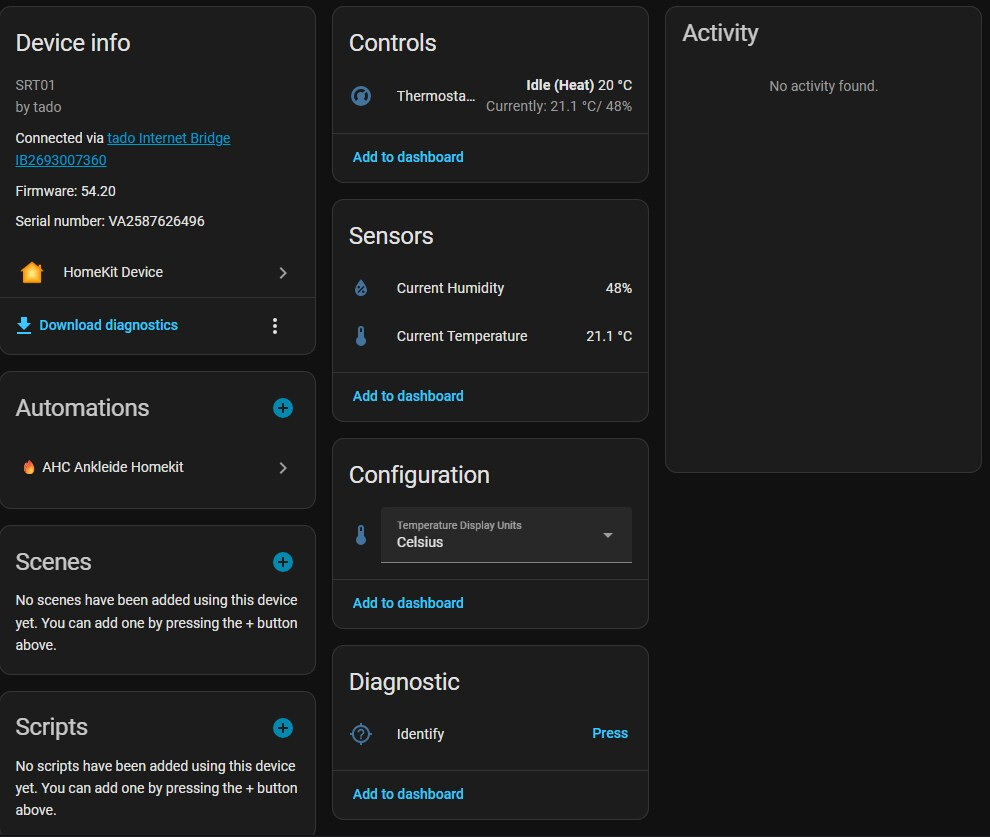Click the thermometer icon in Configuration
This screenshot has width=990, height=837.
click(x=361, y=535)
